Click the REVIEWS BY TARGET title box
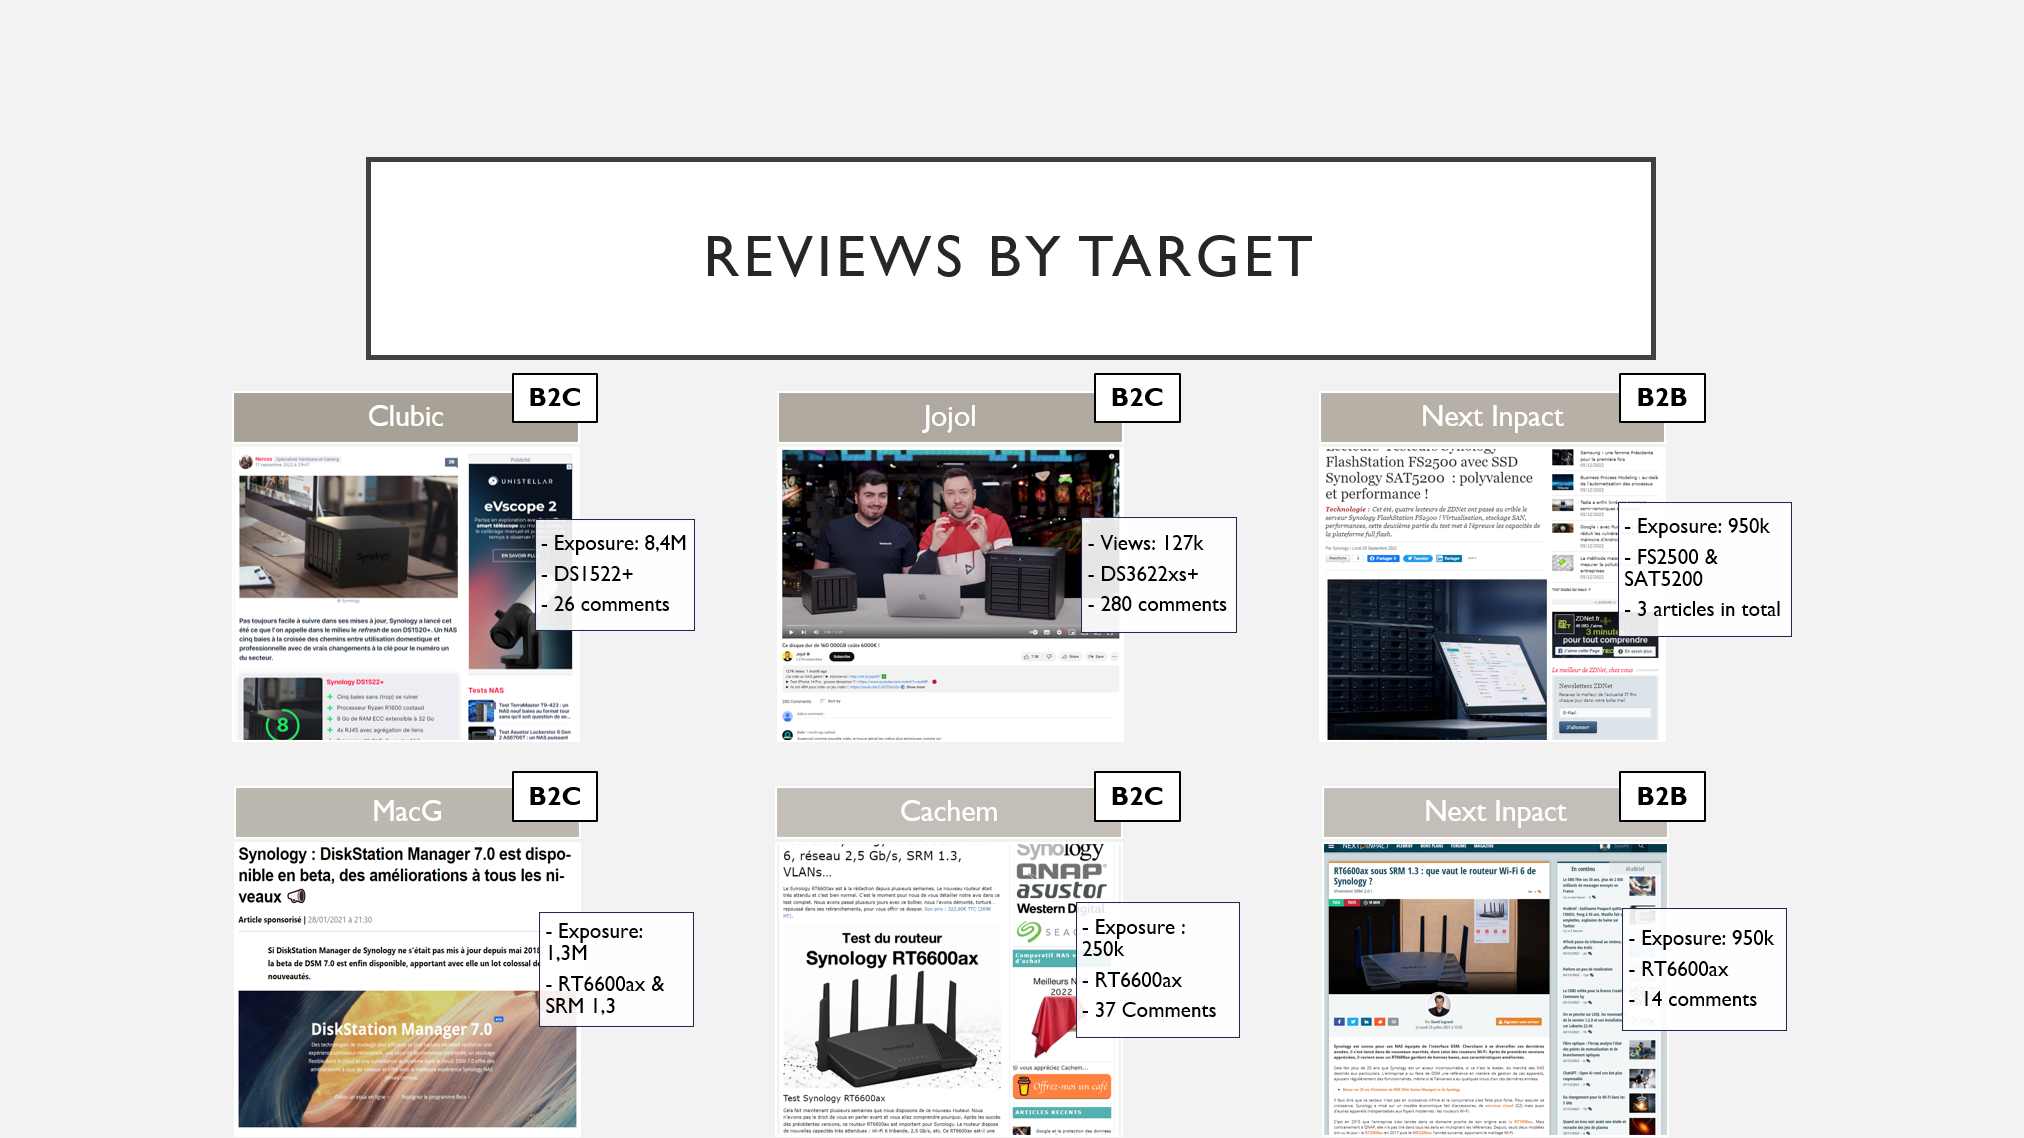The width and height of the screenshot is (2024, 1138). [x=1010, y=258]
